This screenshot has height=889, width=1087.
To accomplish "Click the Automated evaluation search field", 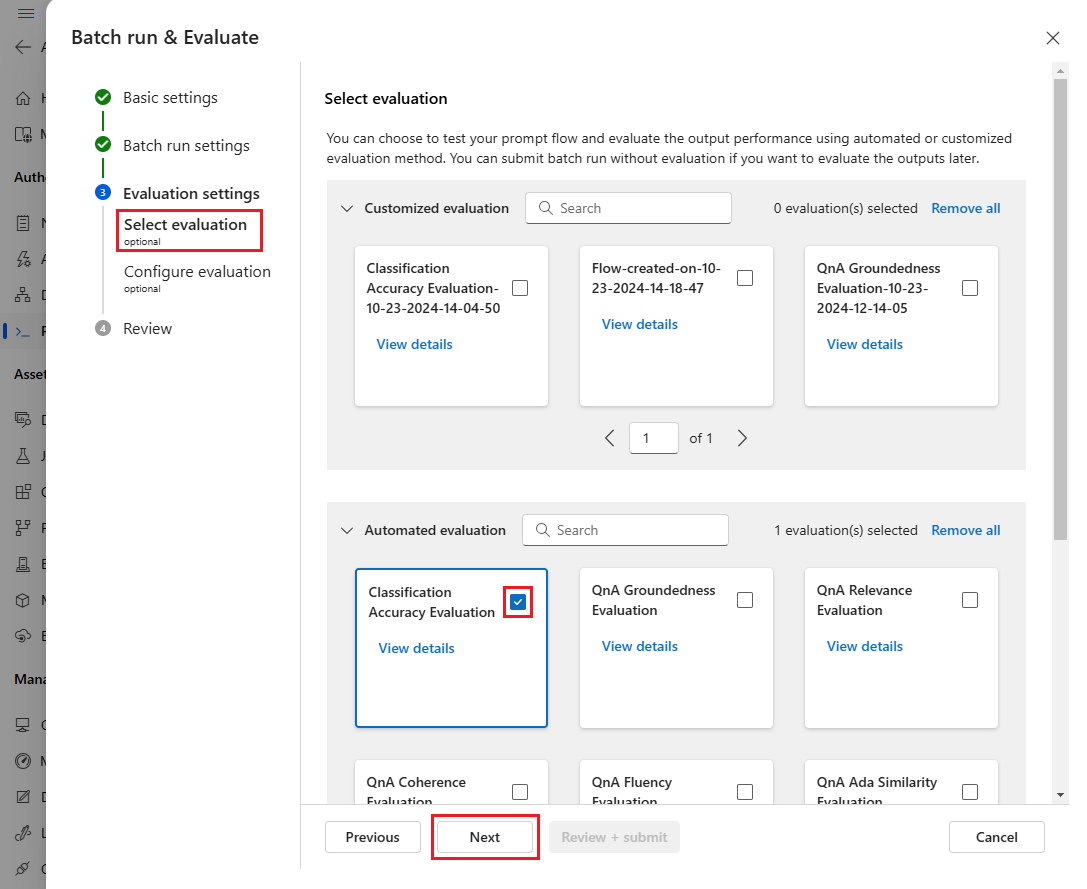I will pyautogui.click(x=625, y=530).
